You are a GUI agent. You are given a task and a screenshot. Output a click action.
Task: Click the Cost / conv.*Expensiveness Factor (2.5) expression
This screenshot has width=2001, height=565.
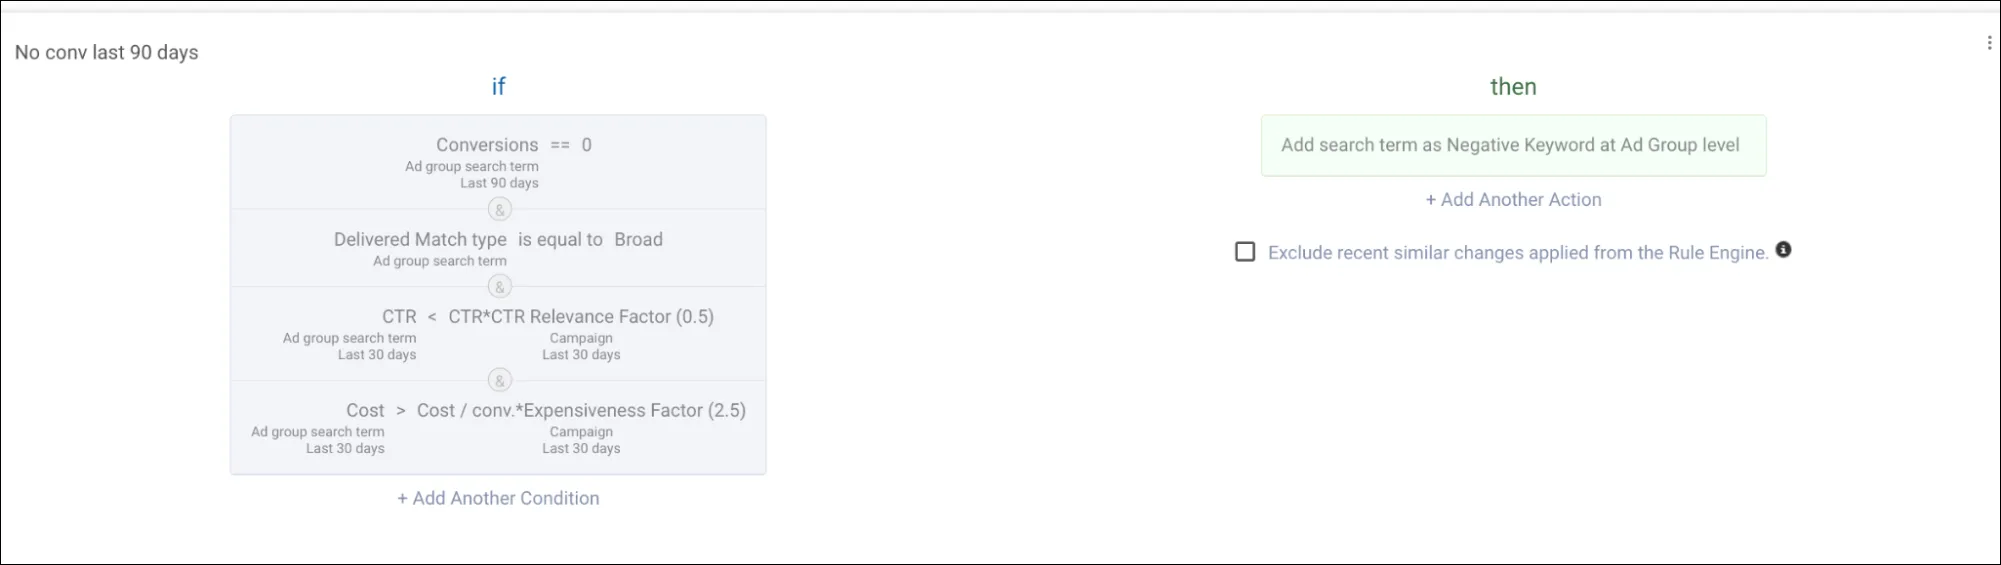click(581, 410)
